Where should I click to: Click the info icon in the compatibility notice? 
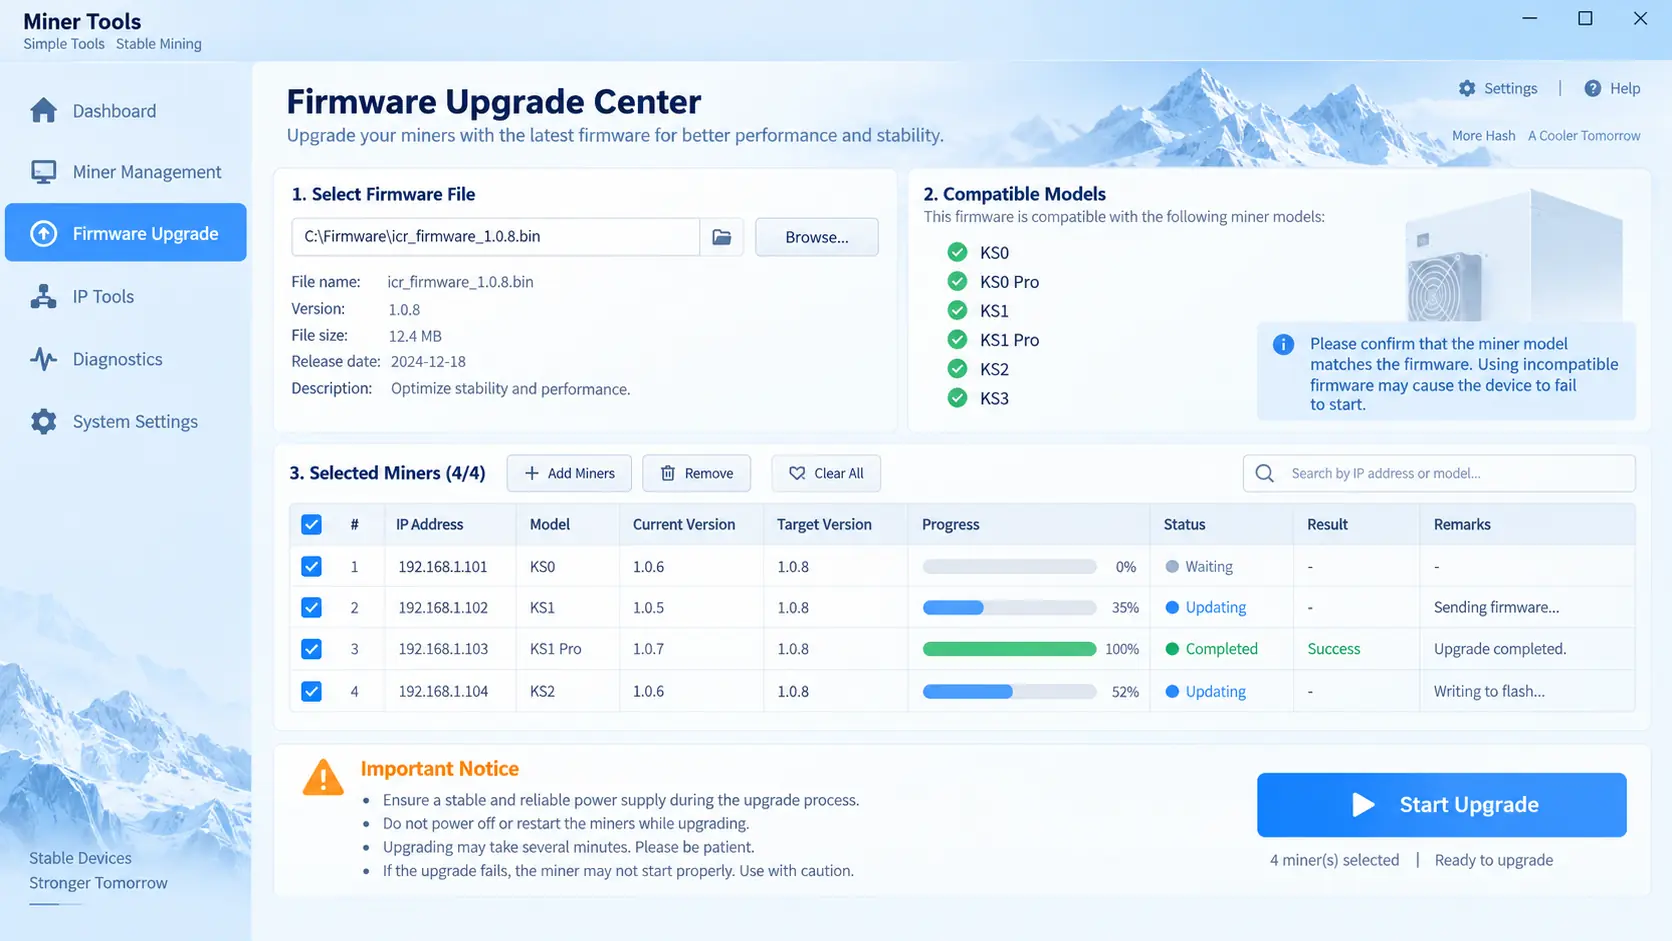[1283, 344]
